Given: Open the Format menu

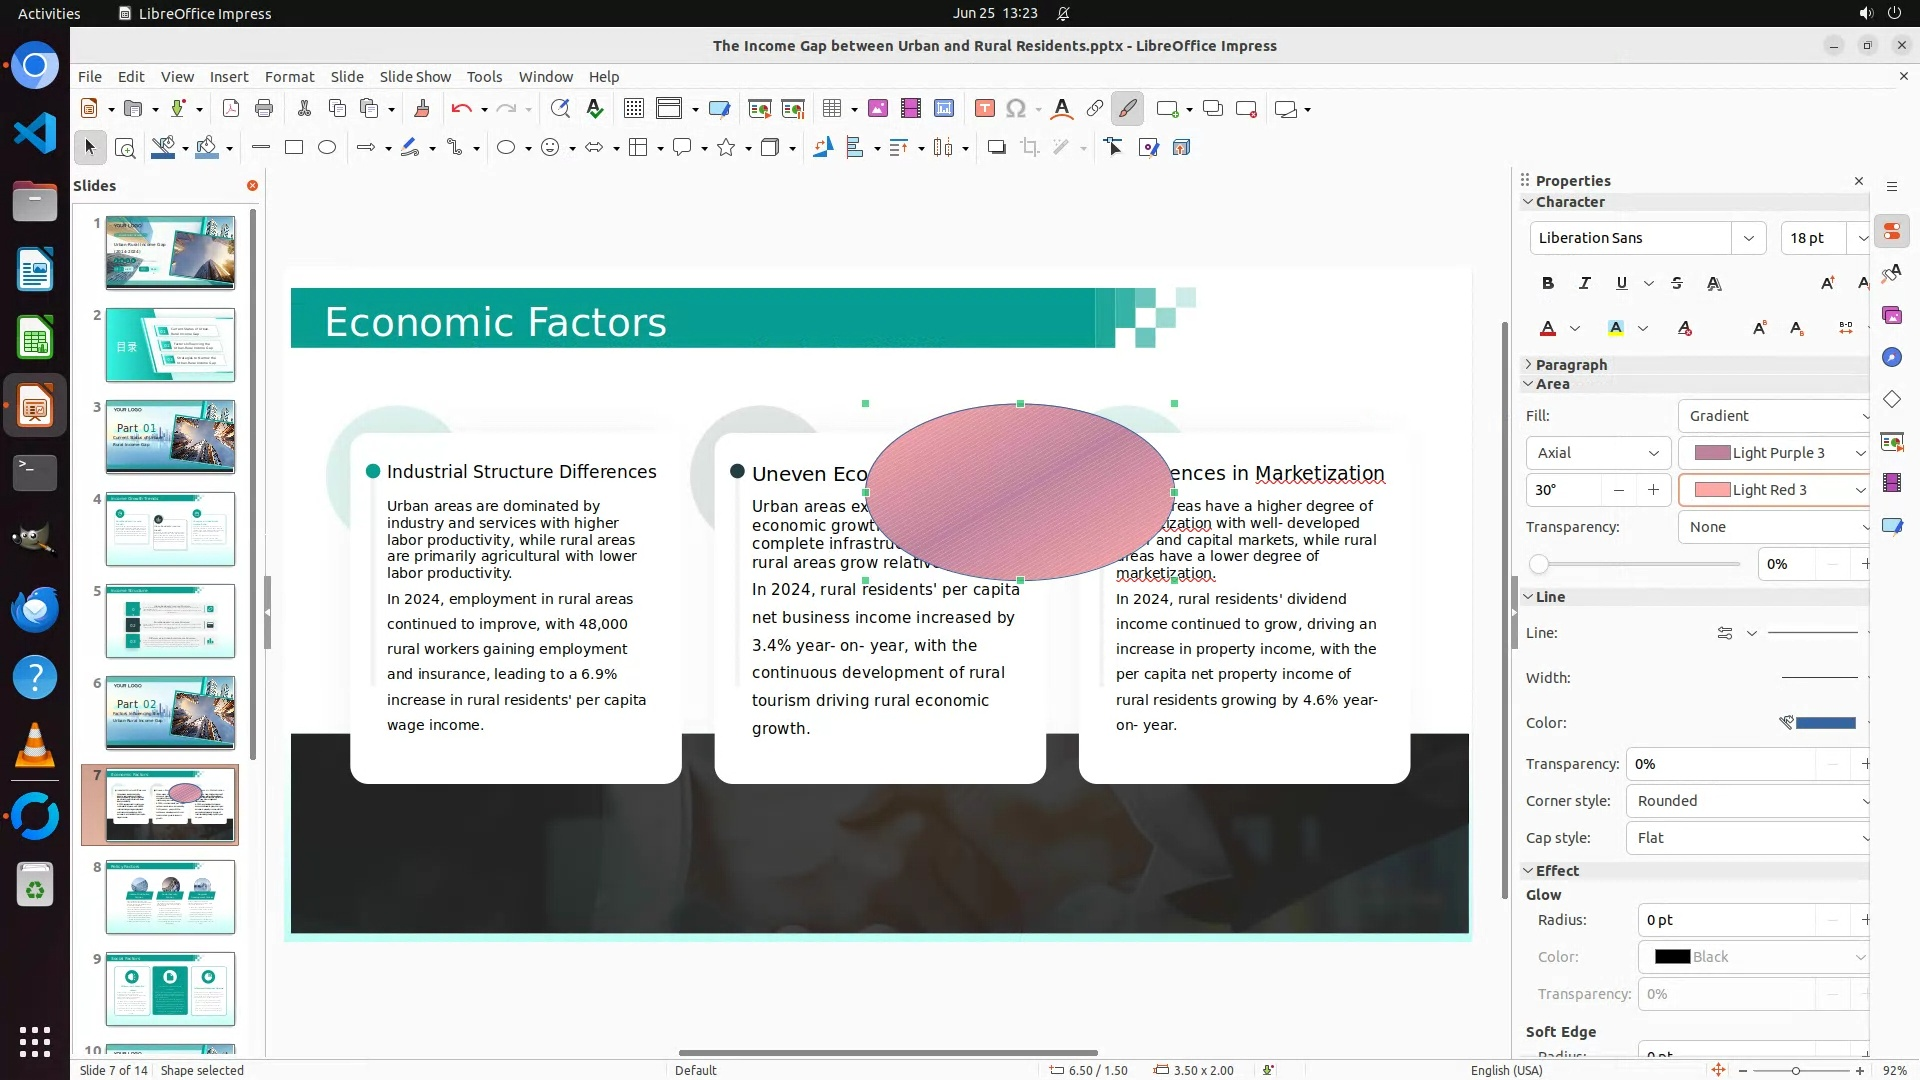Looking at the screenshot, I should [x=289, y=77].
